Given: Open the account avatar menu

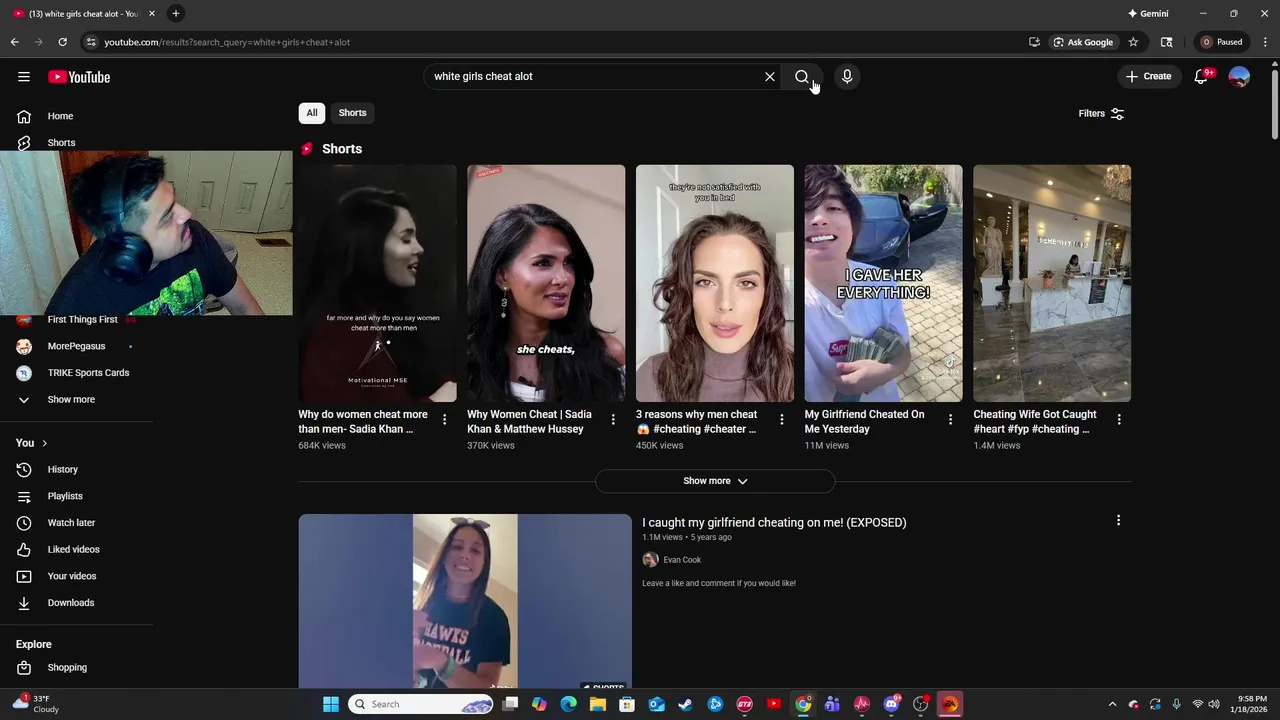Looking at the screenshot, I should click(1239, 77).
